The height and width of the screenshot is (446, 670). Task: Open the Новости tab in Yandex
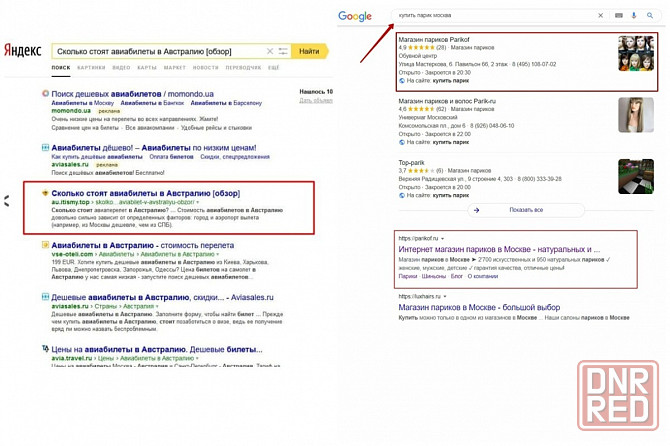(x=206, y=67)
